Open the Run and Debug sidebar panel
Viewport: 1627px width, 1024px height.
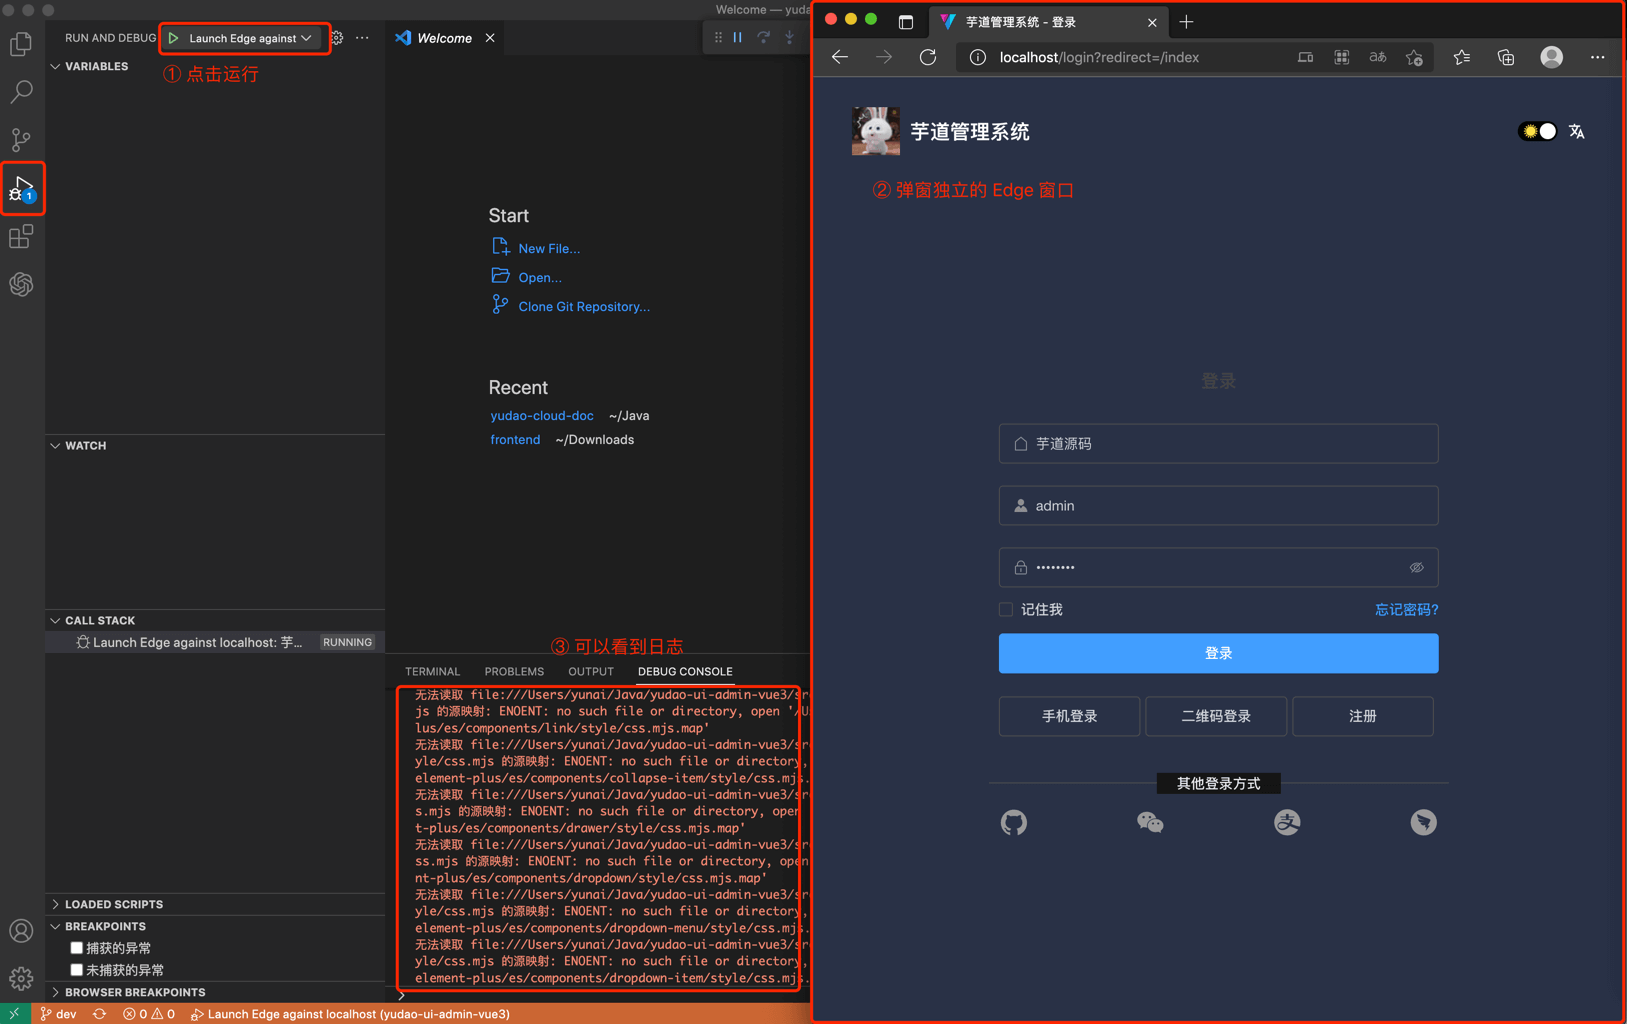pos(22,188)
